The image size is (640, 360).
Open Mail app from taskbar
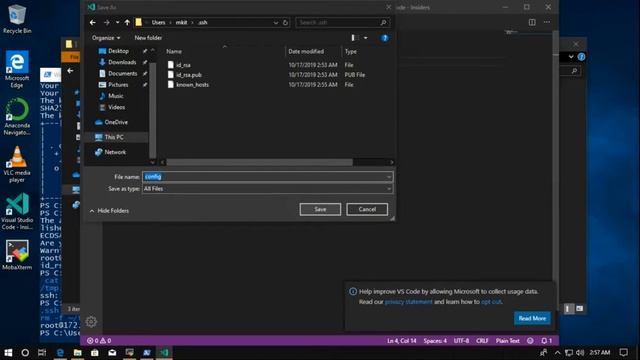[112, 353]
